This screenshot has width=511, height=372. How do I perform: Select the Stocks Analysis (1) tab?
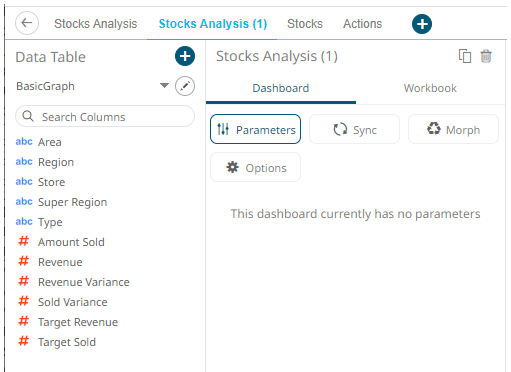[213, 24]
